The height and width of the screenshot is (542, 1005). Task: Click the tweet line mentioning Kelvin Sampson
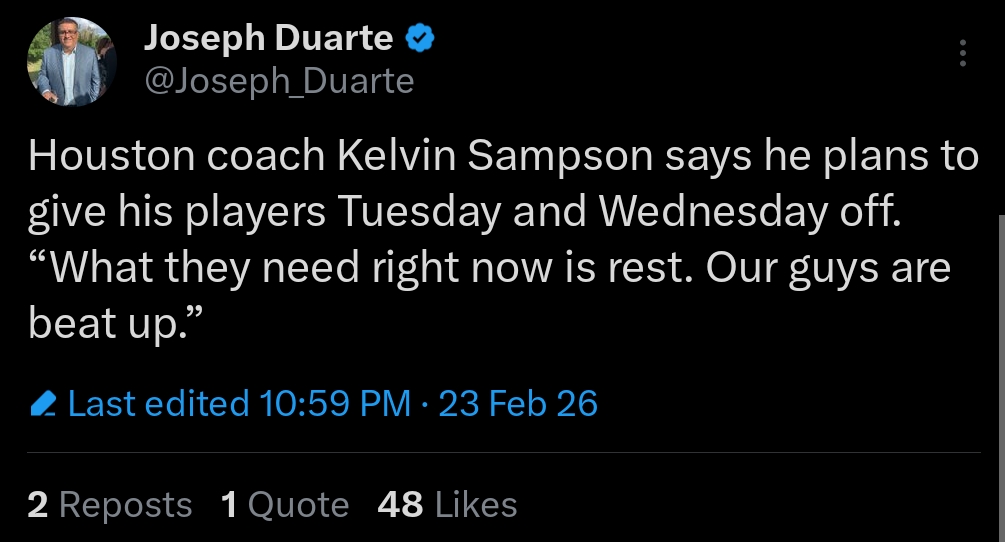click(x=503, y=157)
